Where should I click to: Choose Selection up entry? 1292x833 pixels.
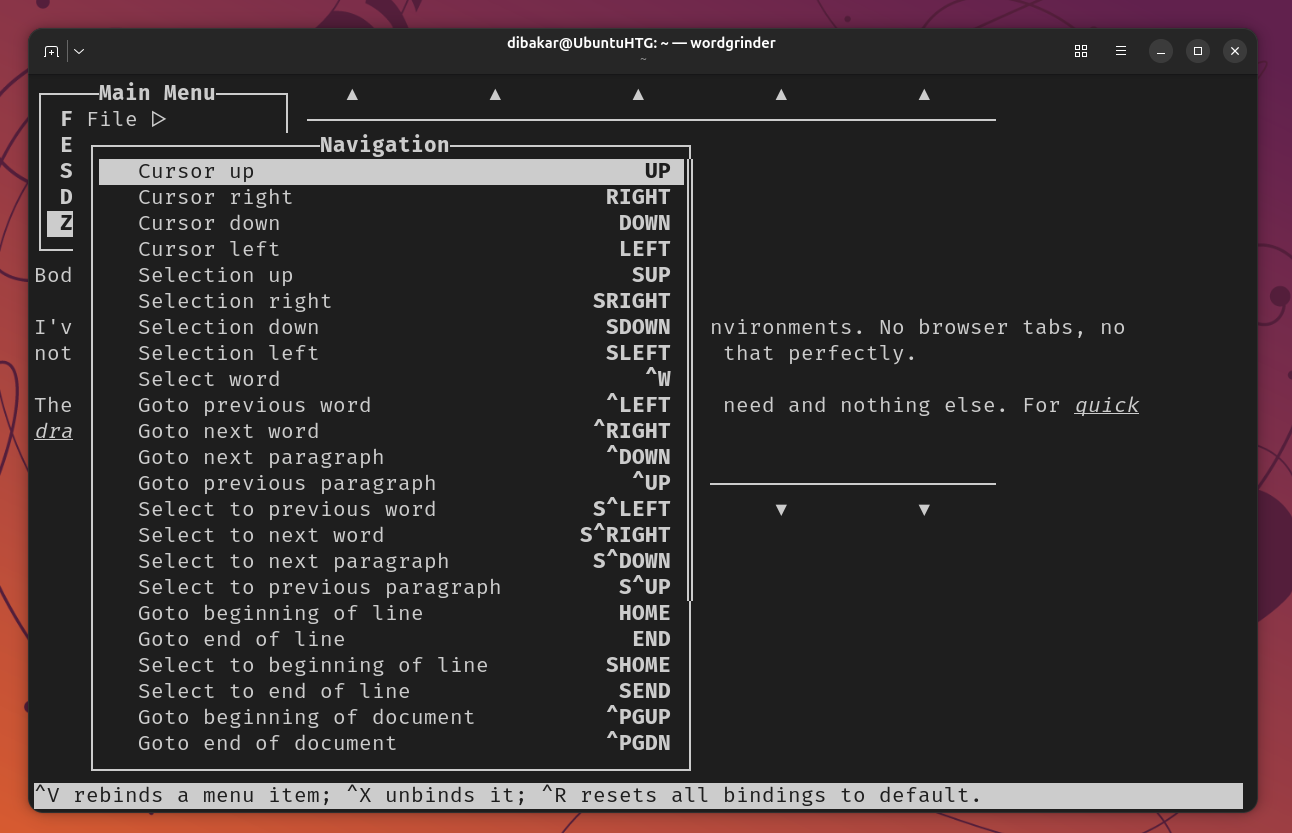(x=391, y=275)
